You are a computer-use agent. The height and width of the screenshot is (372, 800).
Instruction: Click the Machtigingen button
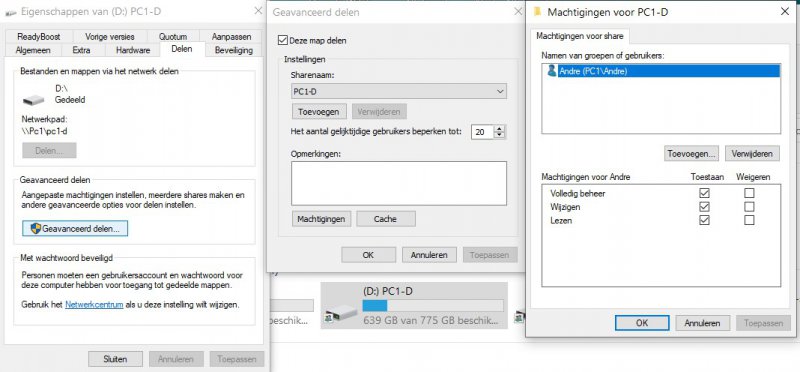(x=321, y=219)
